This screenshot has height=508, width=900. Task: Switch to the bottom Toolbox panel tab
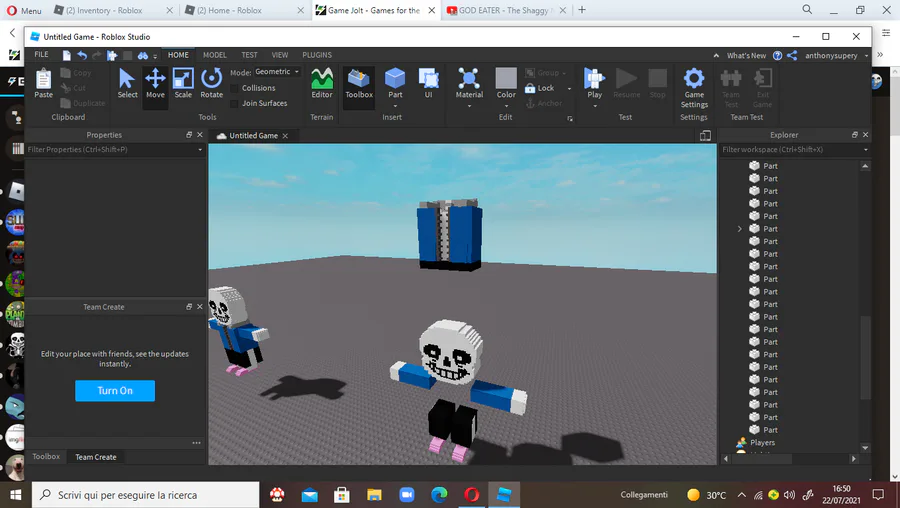coord(46,457)
